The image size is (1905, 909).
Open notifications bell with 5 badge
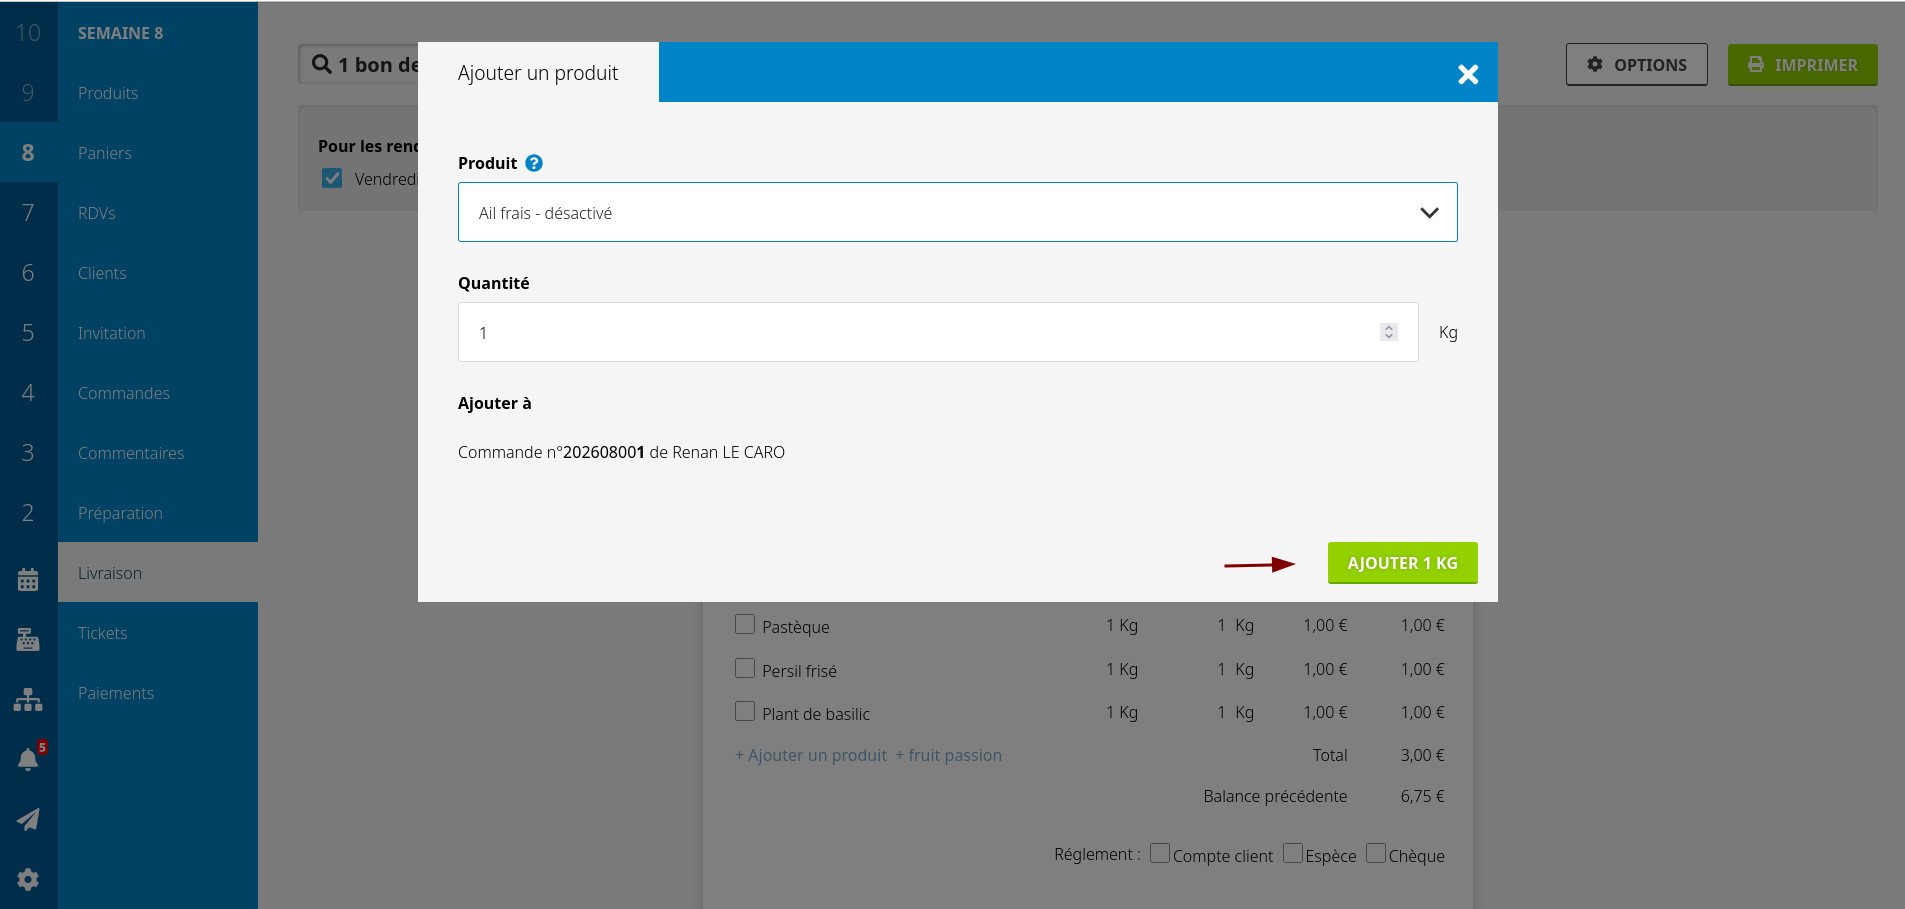coord(28,760)
